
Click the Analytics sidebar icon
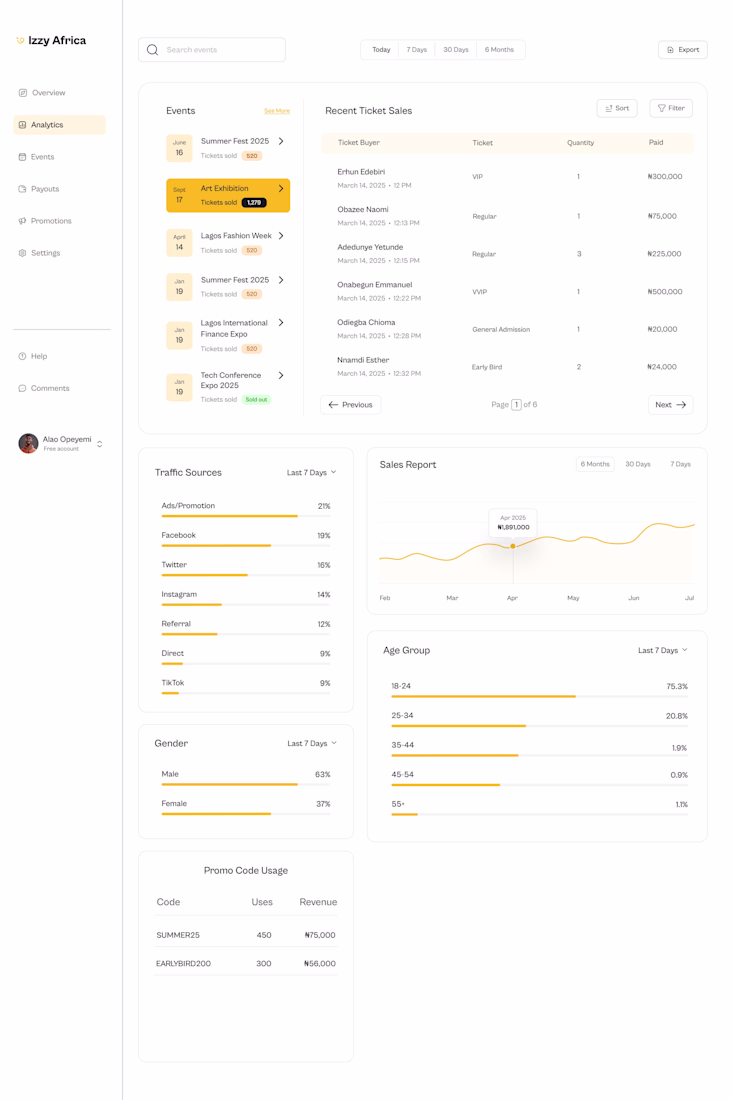[22, 125]
